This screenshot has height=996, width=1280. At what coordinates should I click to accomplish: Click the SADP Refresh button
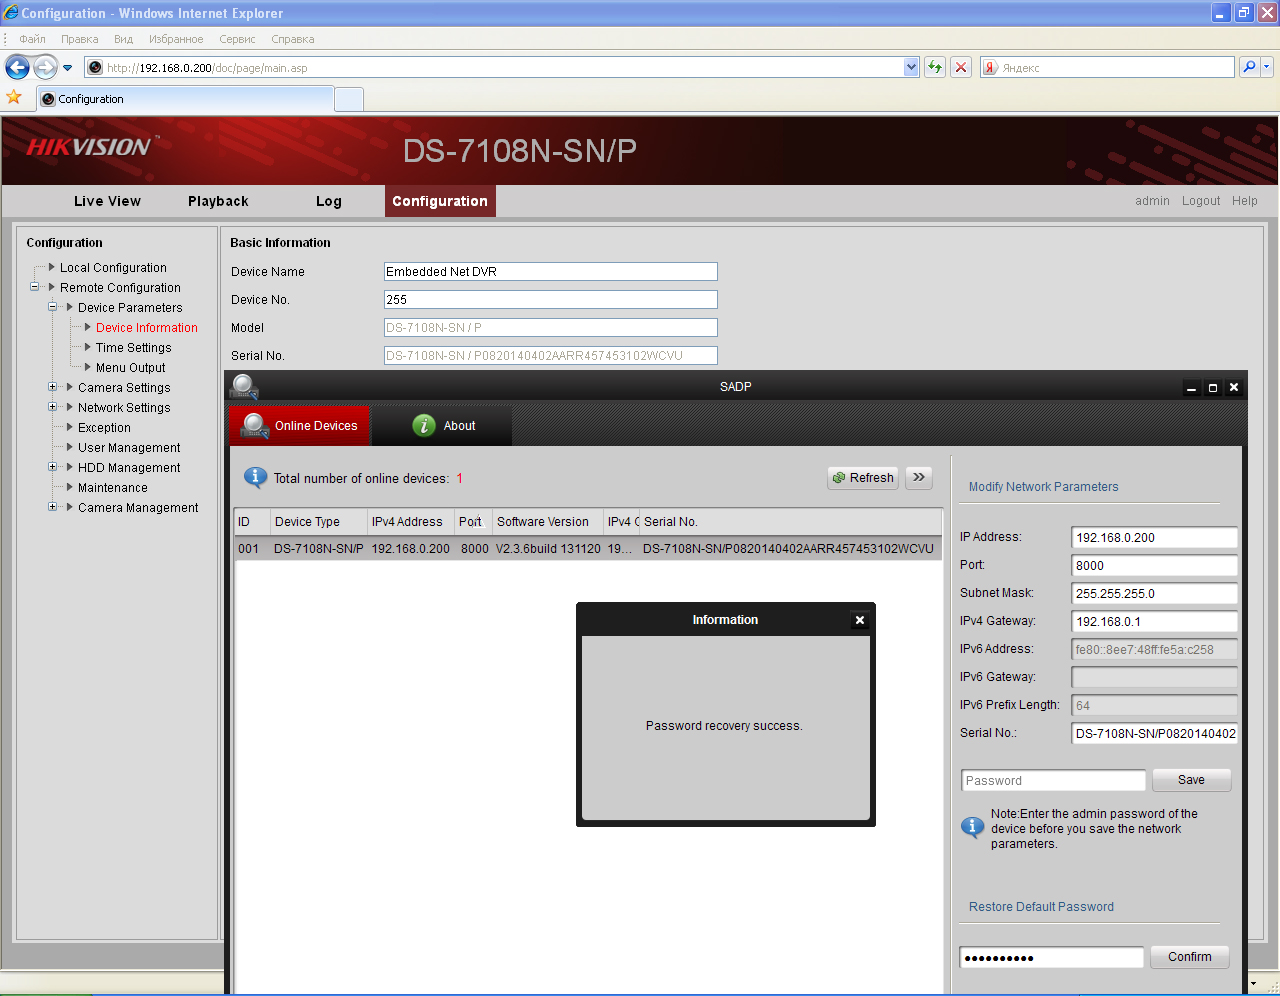(x=863, y=478)
